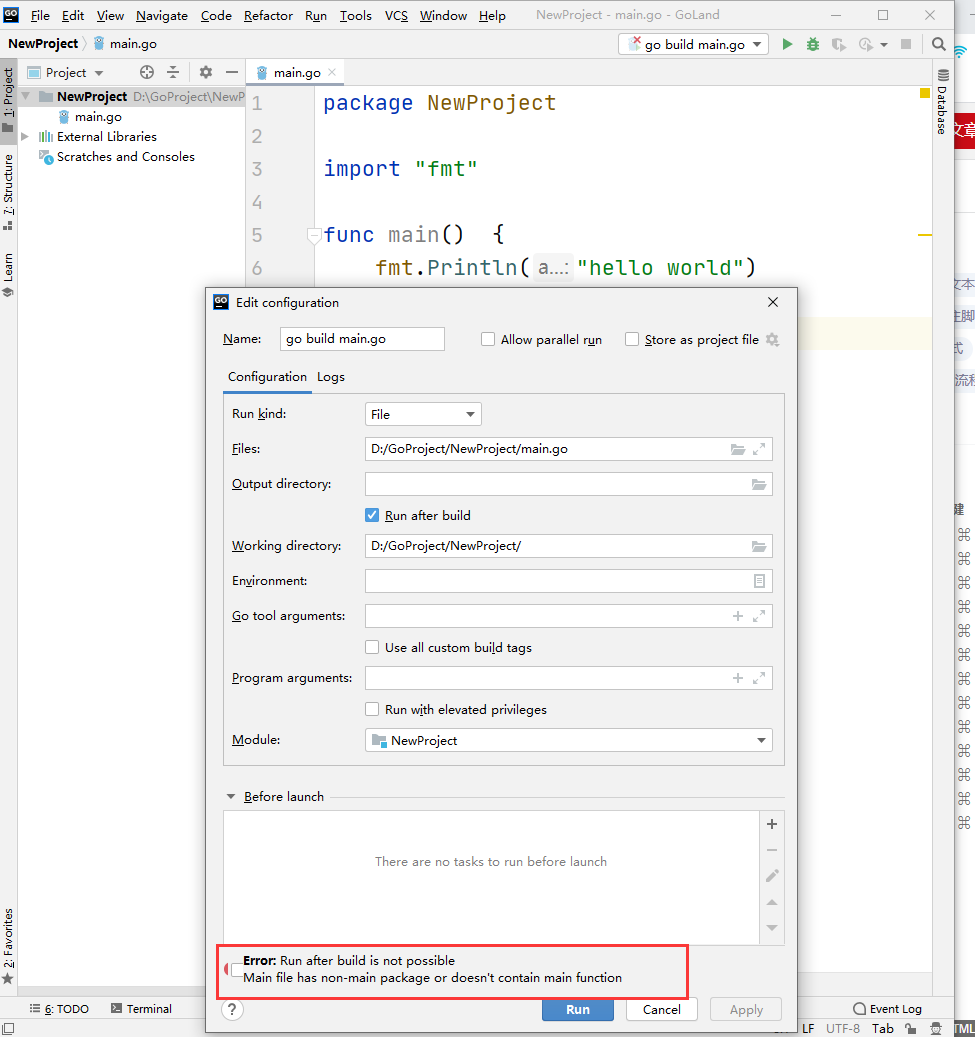Enable Store as project file
The width and height of the screenshot is (975, 1037).
click(x=632, y=339)
